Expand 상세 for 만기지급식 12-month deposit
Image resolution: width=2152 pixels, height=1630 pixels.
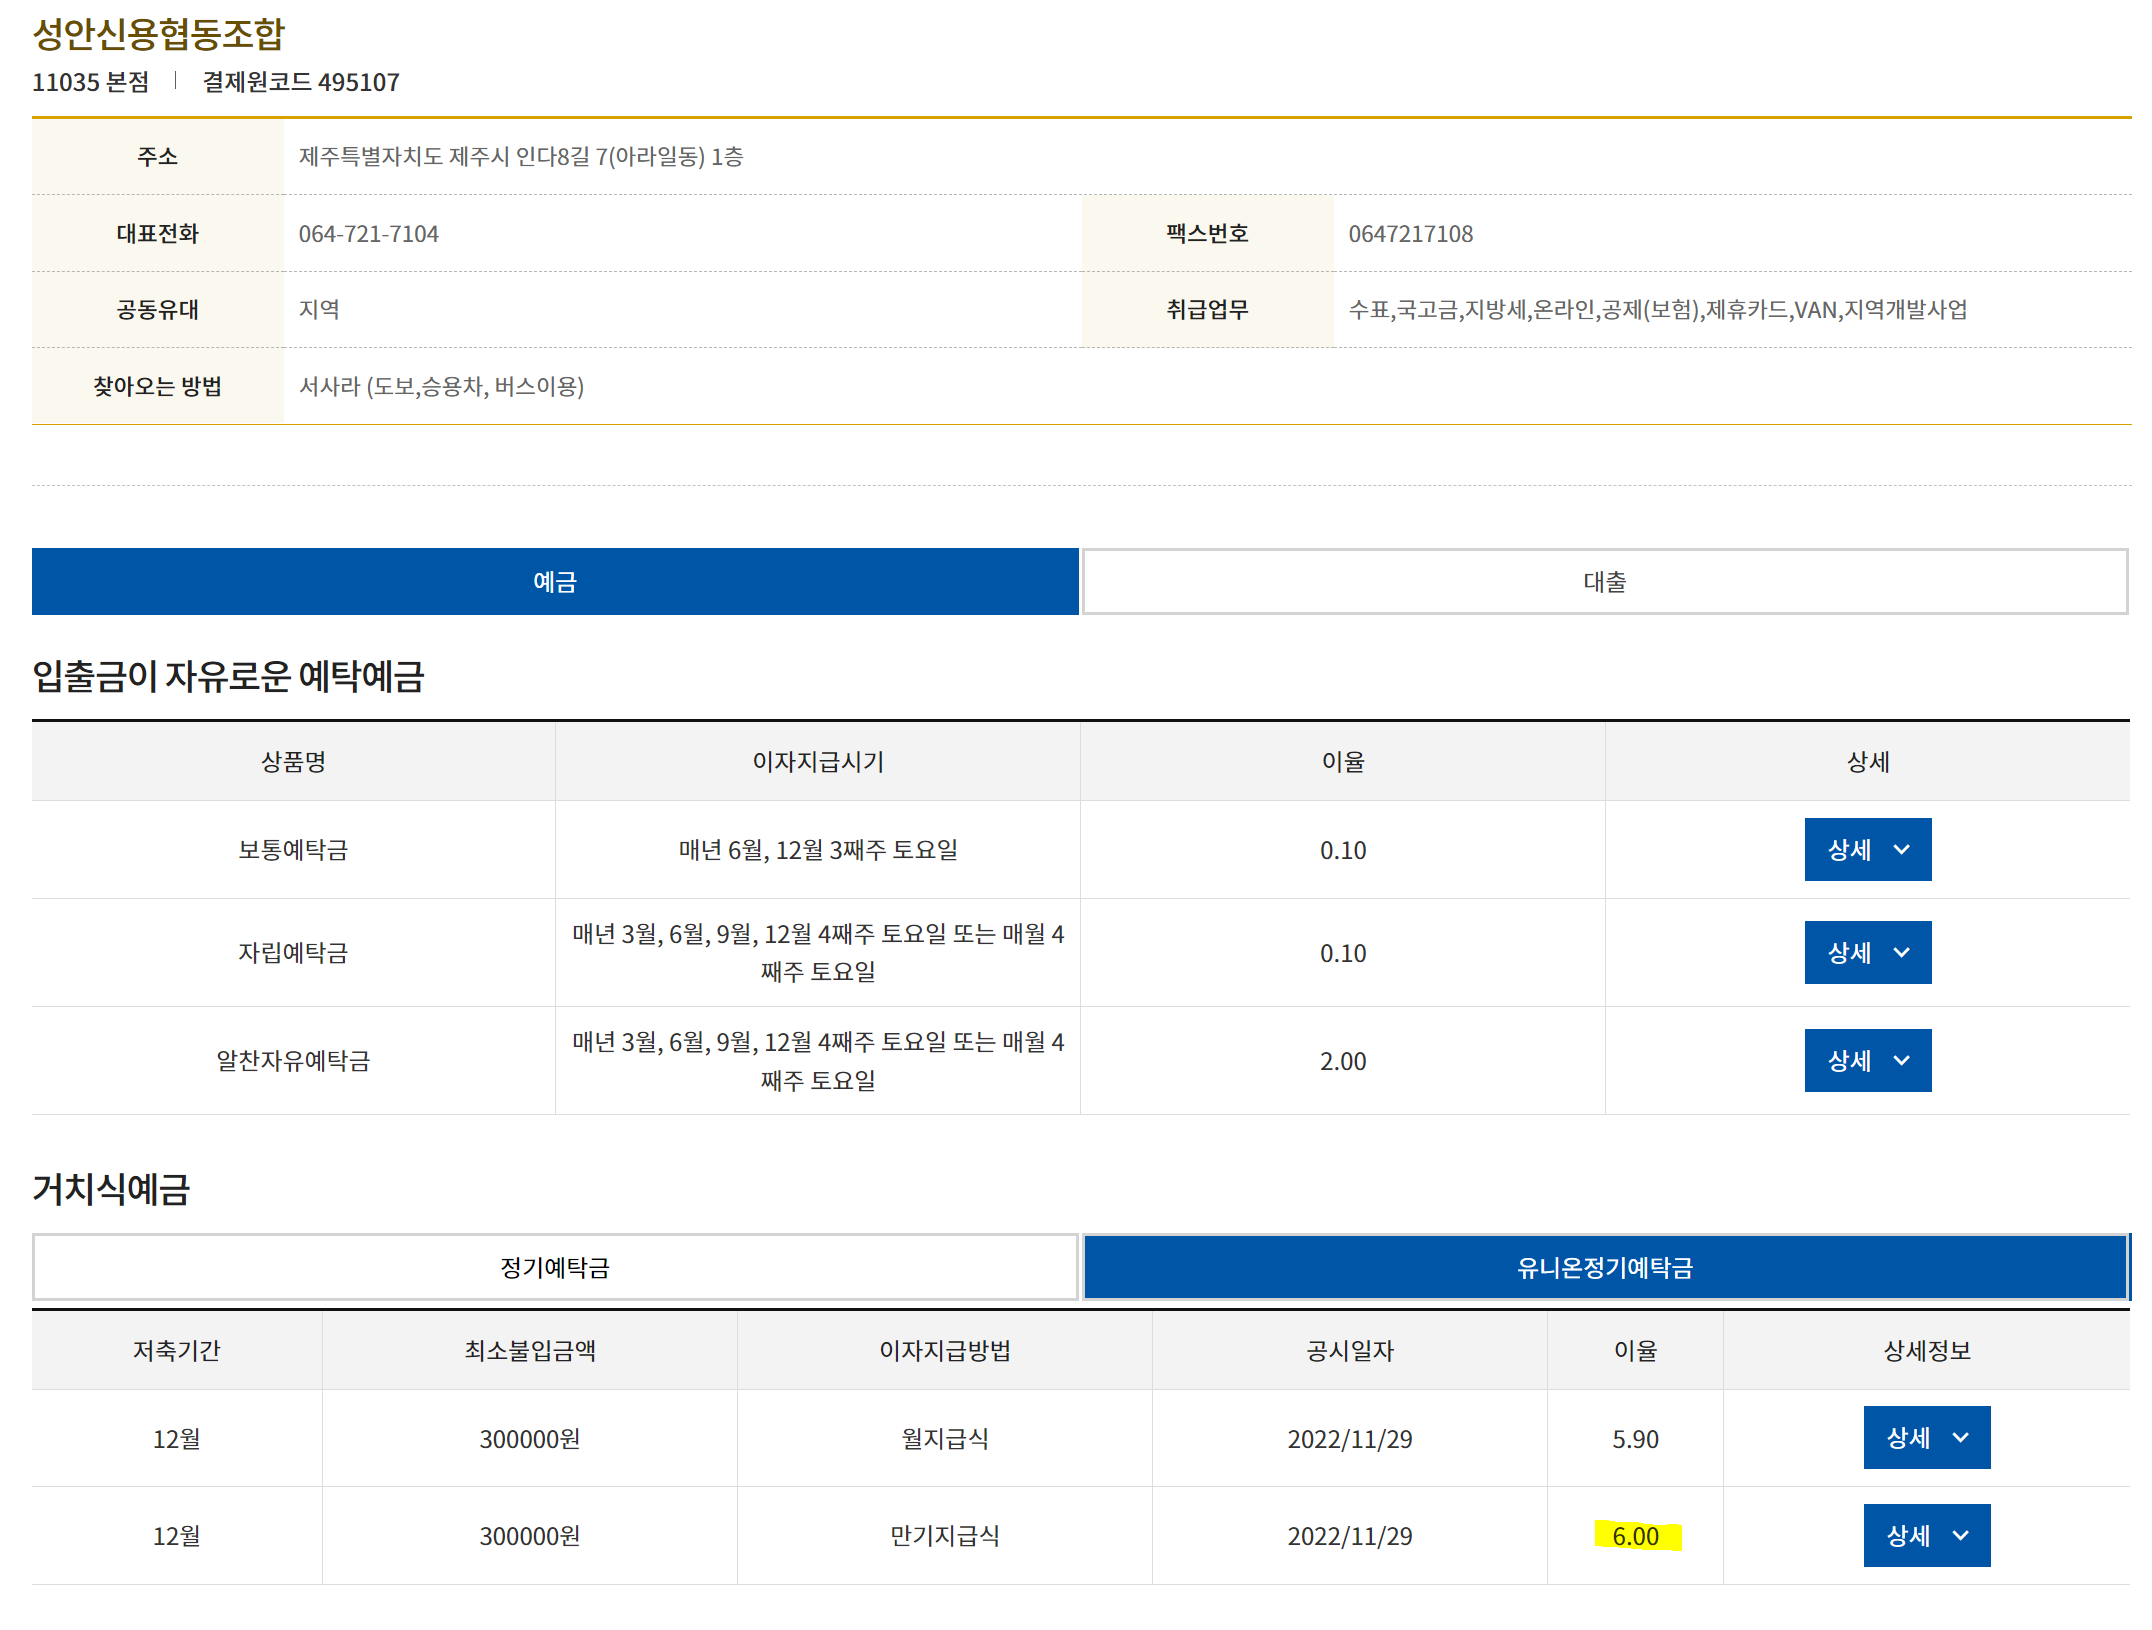click(1926, 1535)
